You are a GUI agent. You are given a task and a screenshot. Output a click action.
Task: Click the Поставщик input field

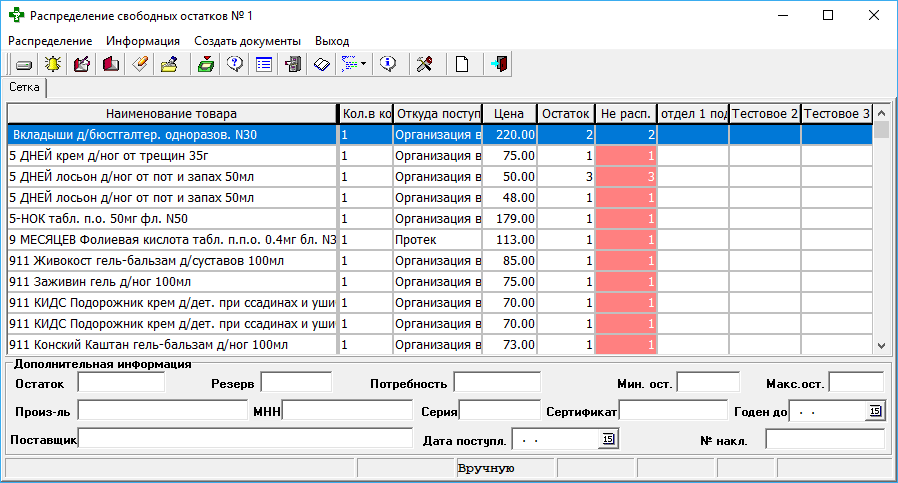click(245, 439)
